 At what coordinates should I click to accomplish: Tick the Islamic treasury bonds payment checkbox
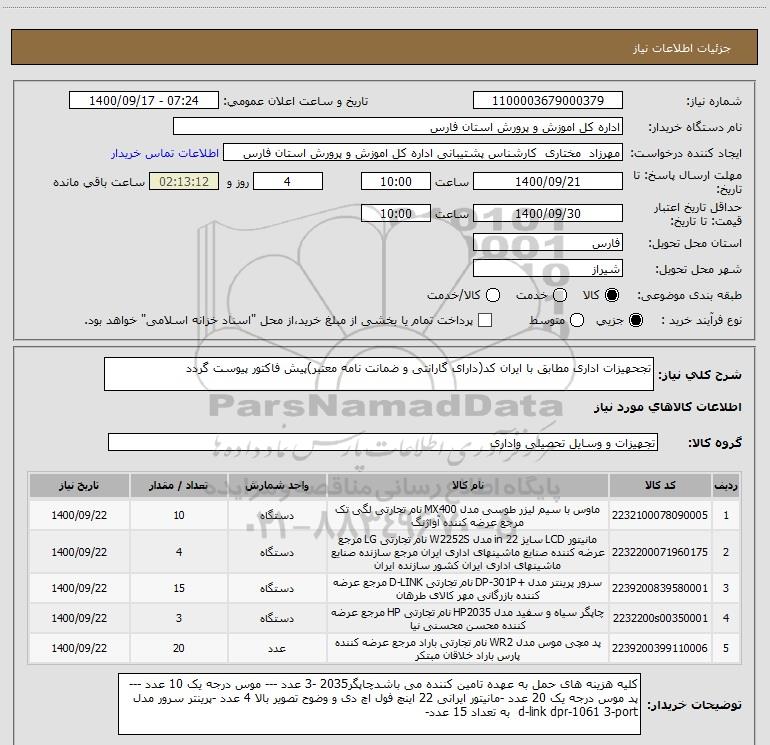pos(485,321)
